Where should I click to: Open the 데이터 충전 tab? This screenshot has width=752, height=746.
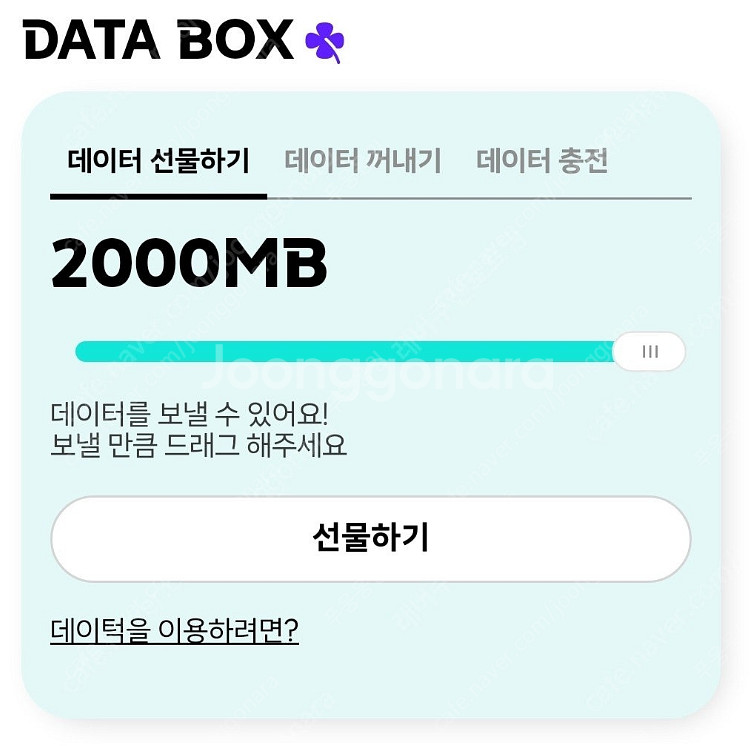click(x=542, y=160)
